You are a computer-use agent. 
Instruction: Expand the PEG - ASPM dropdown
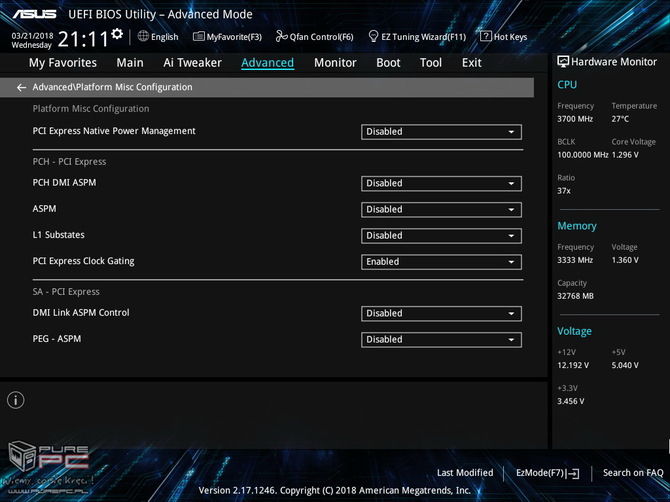pyautogui.click(x=441, y=340)
